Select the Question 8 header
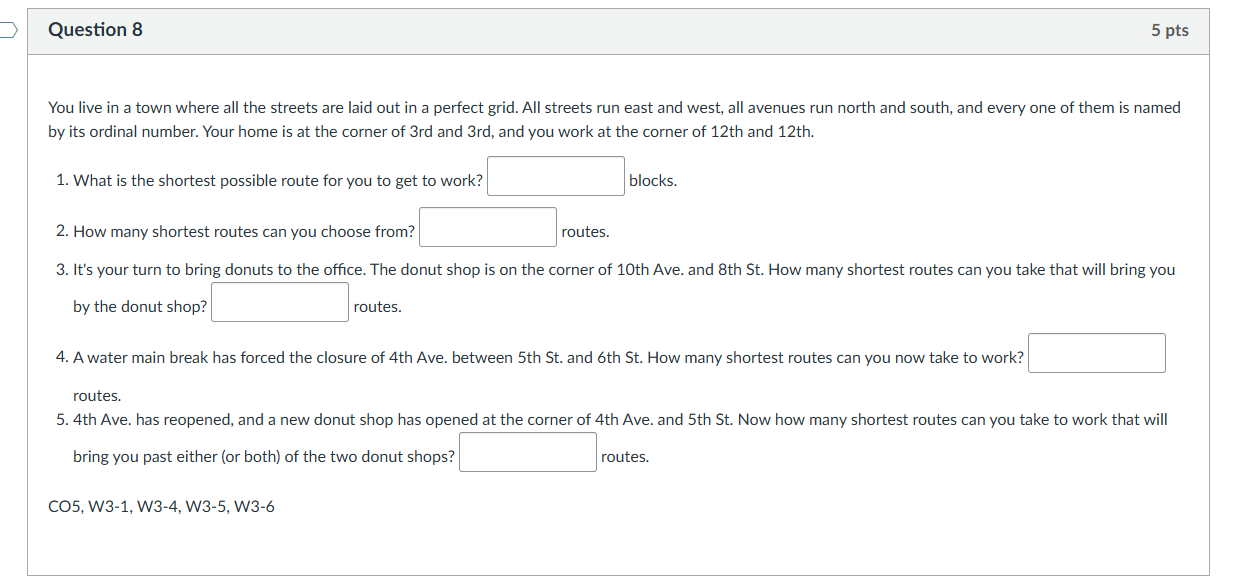This screenshot has width=1244, height=588. point(95,29)
